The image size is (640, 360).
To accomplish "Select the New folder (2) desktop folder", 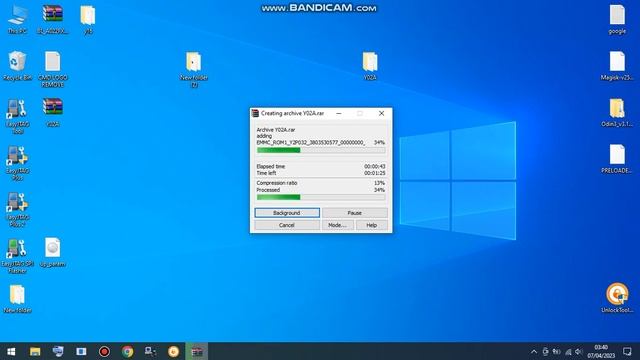I will (x=194, y=69).
